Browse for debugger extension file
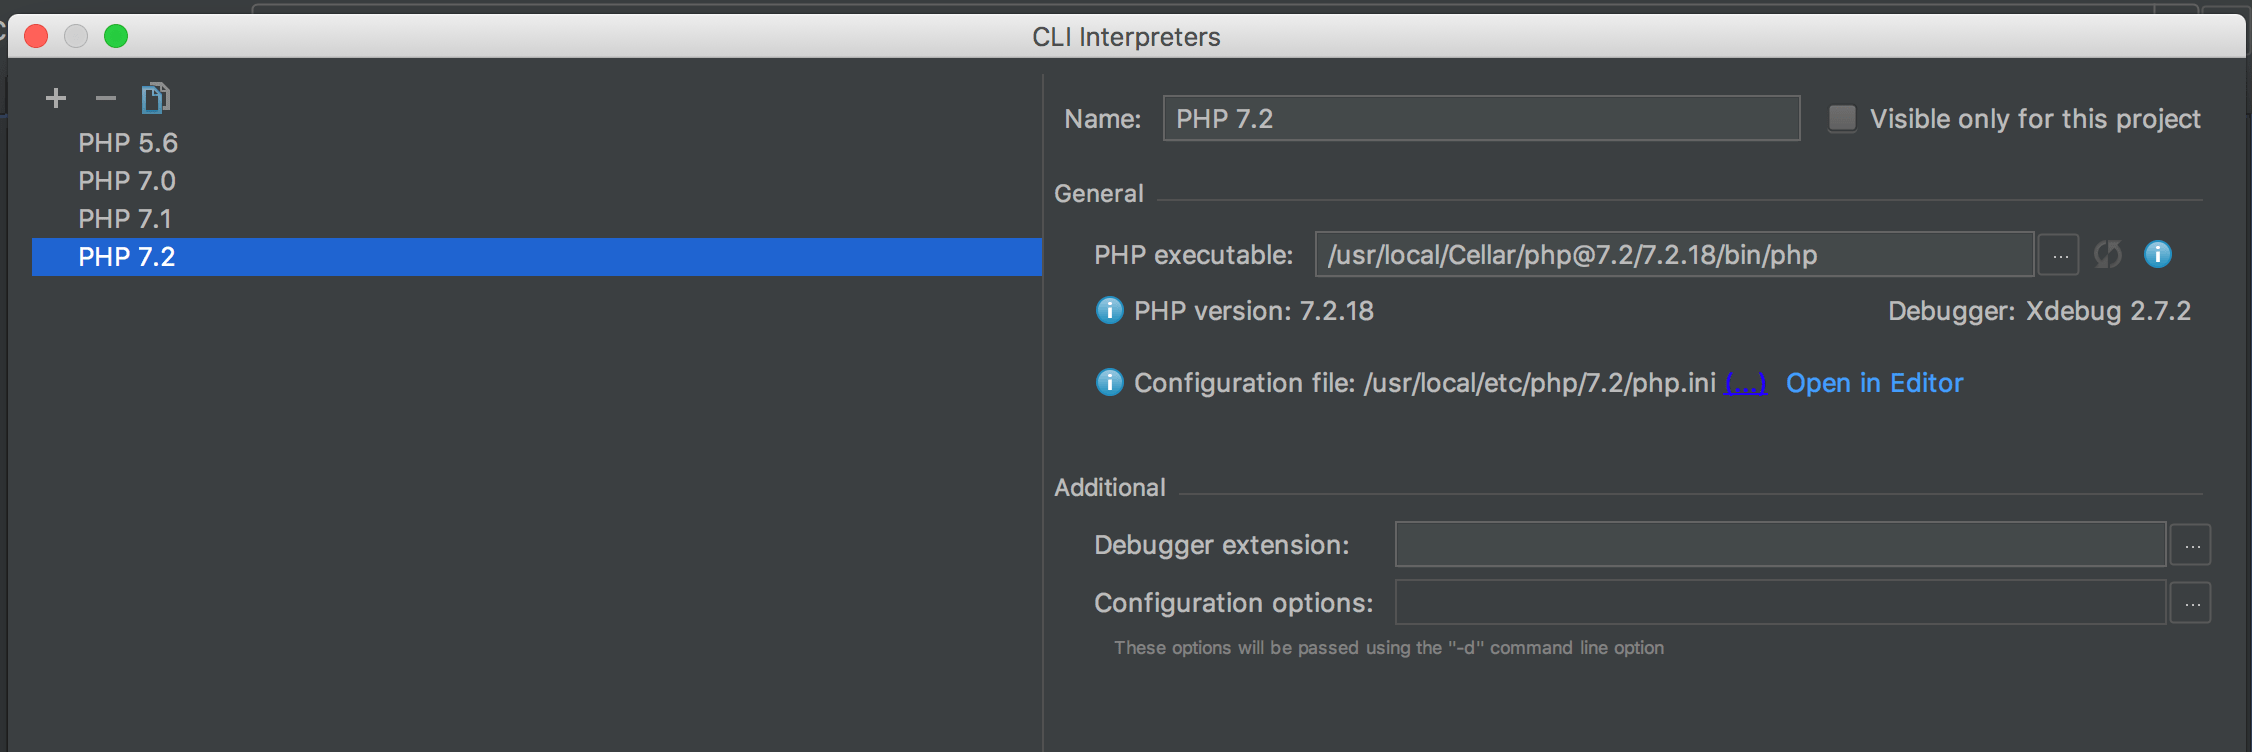2252x752 pixels. click(2192, 545)
